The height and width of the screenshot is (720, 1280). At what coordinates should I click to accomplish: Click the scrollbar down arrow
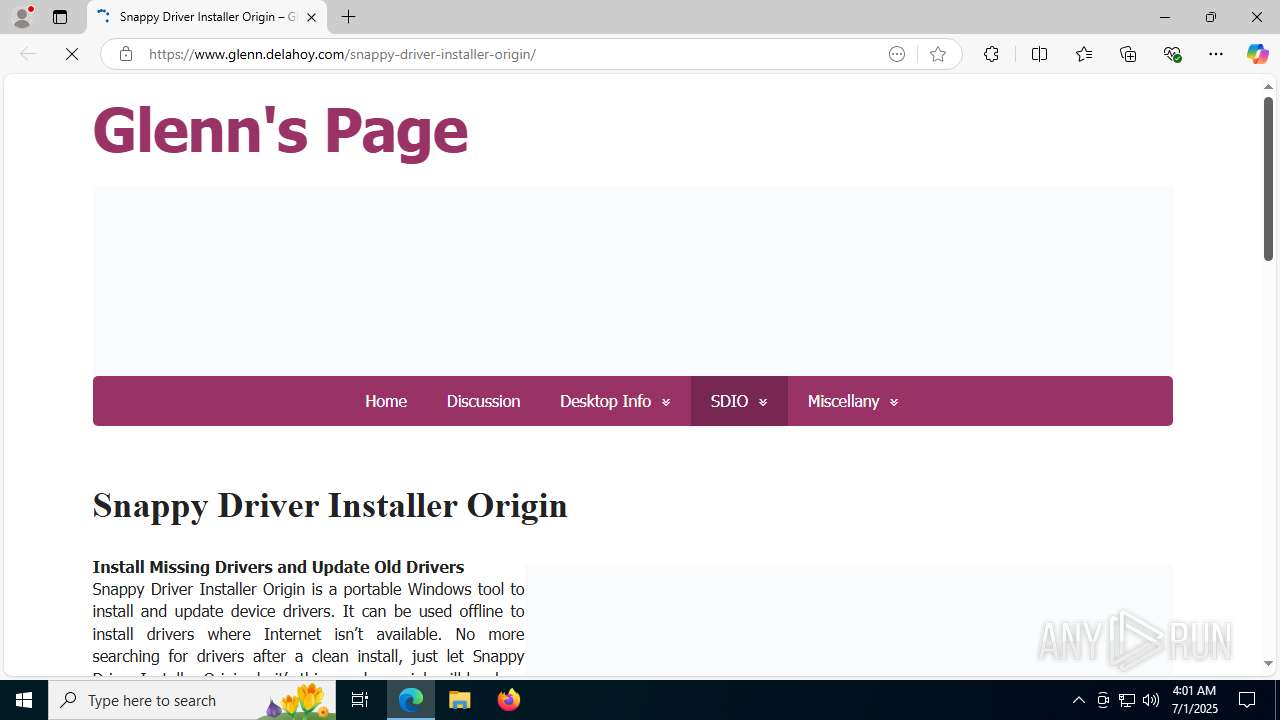(1268, 664)
